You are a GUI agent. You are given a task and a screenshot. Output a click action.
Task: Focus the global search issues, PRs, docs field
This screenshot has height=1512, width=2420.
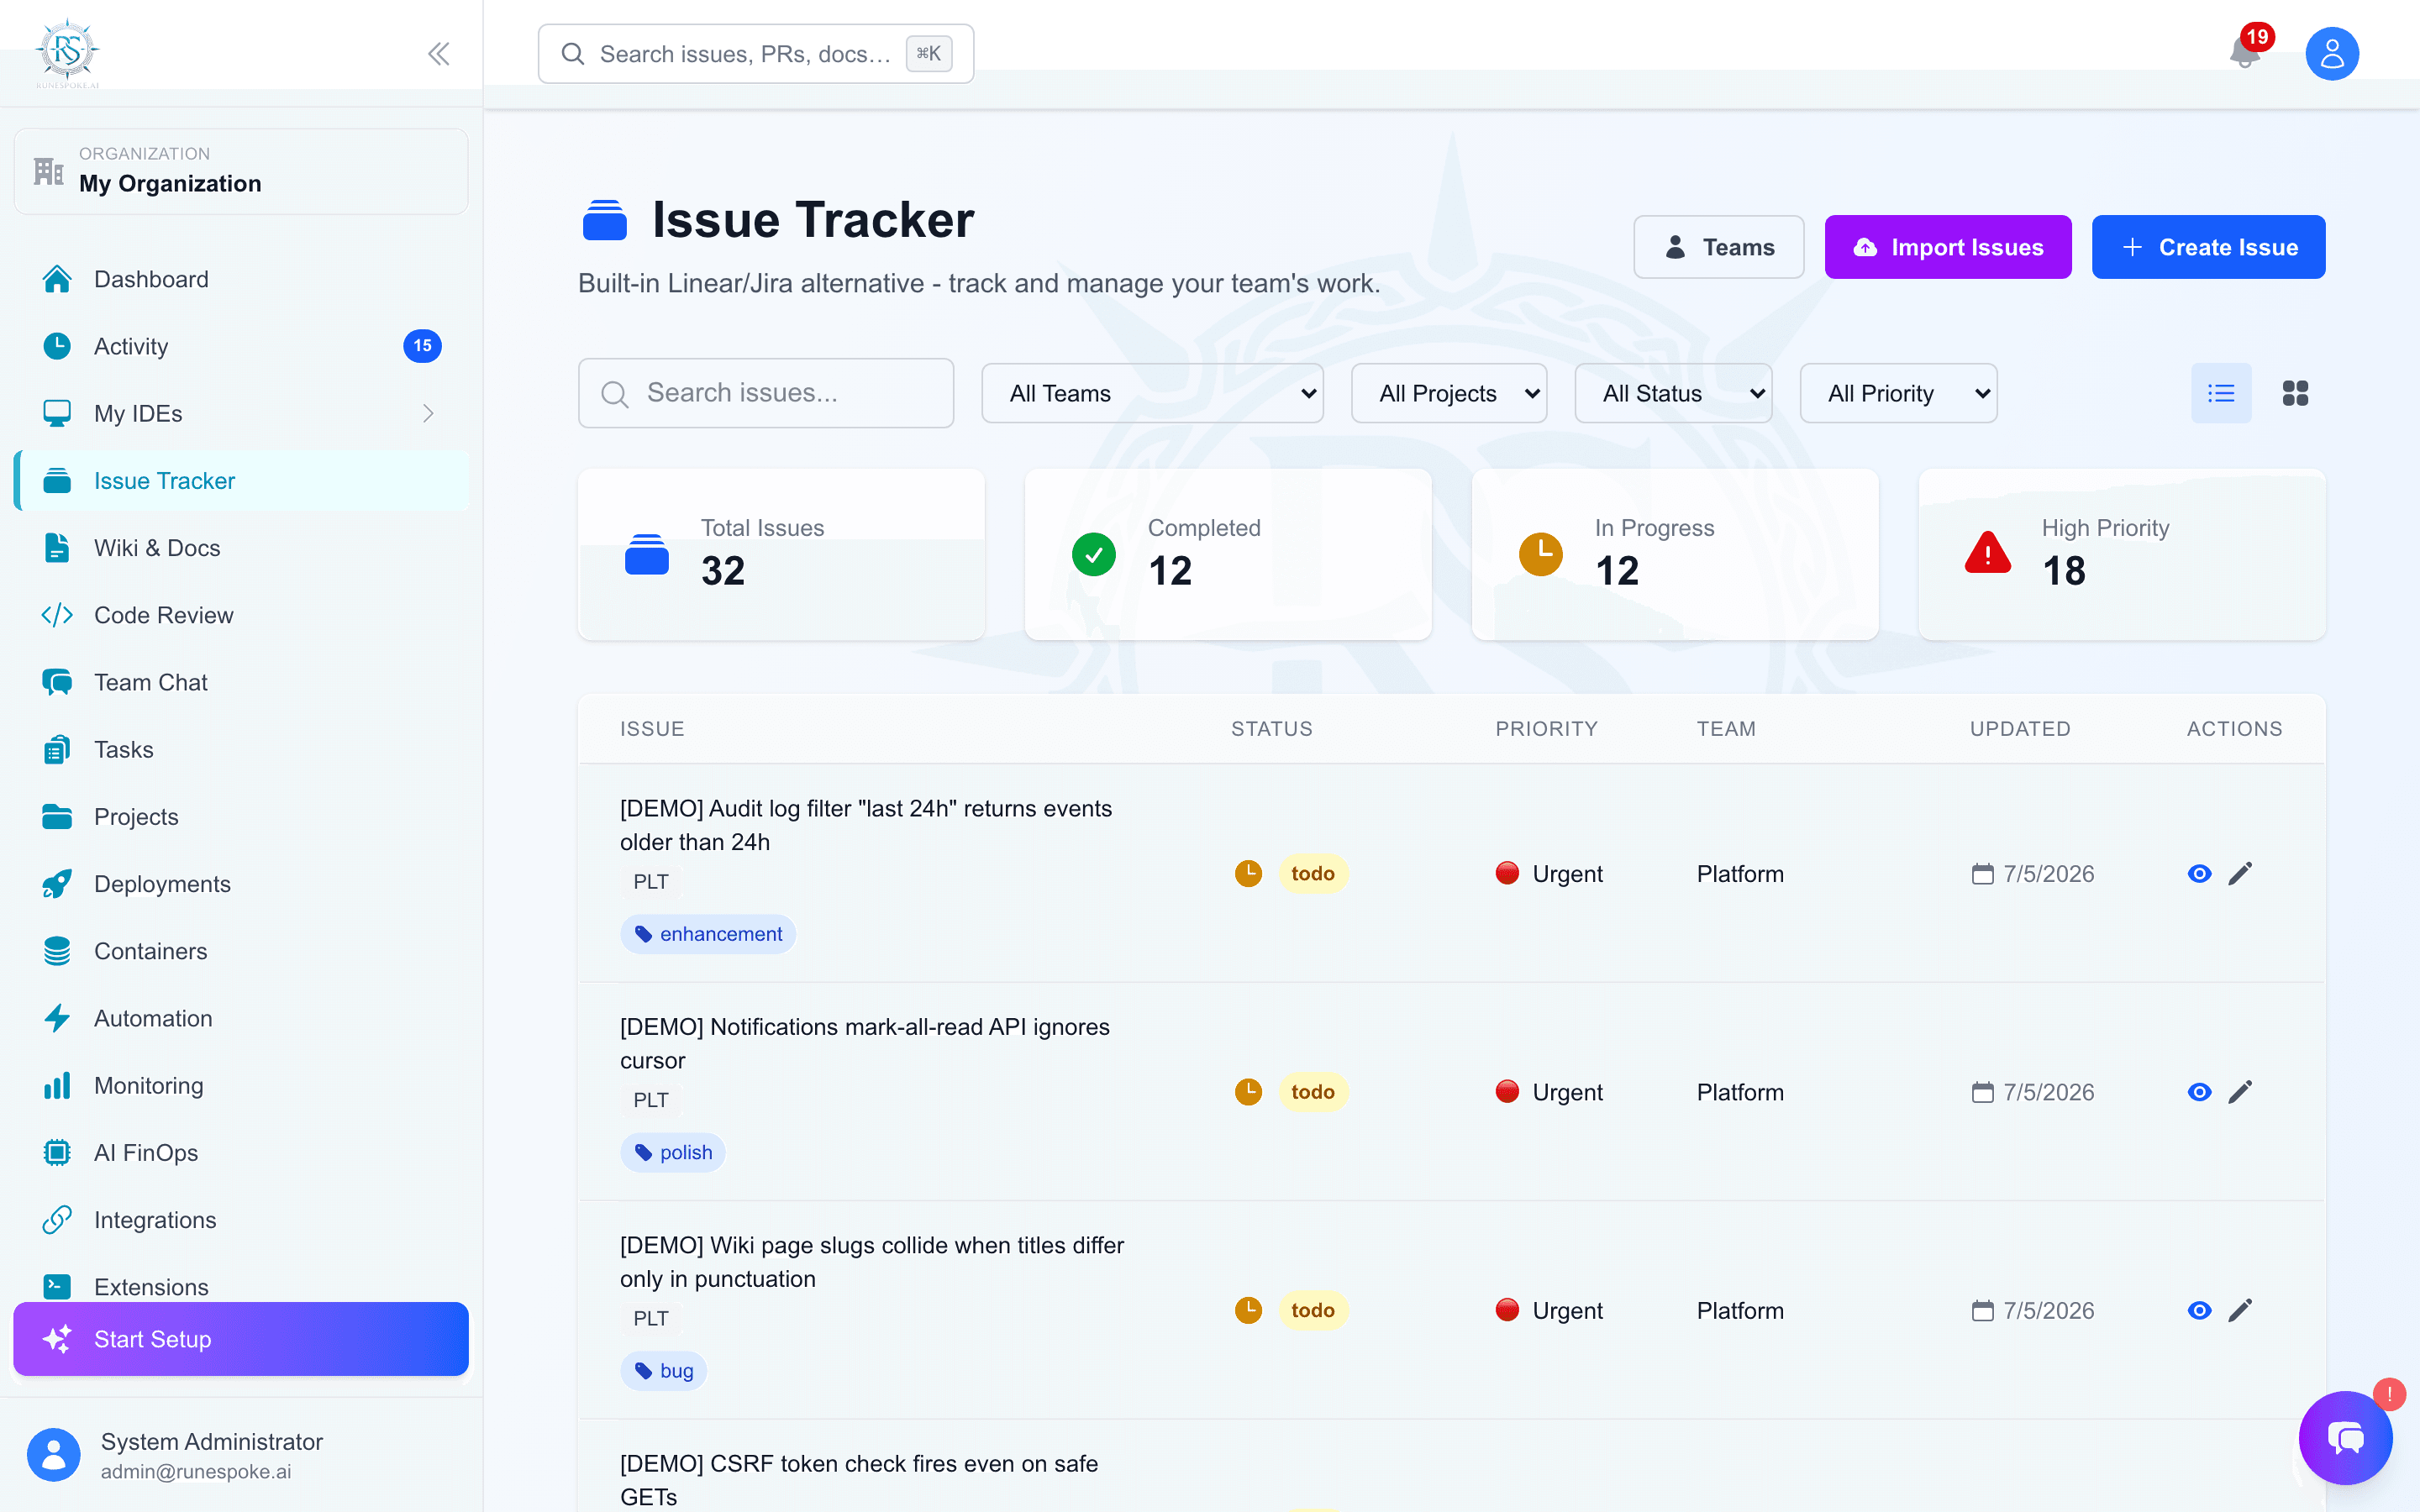(x=755, y=54)
